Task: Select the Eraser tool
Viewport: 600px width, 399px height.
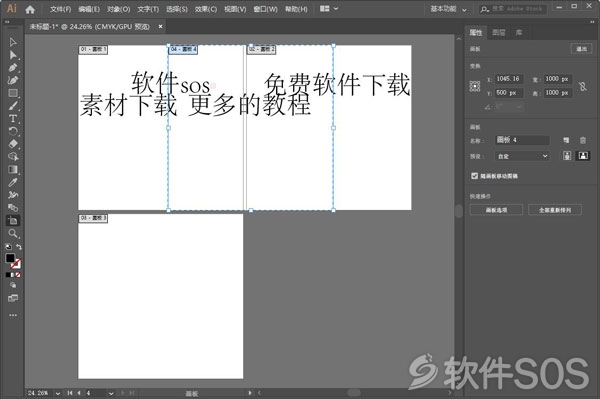Action: [13, 144]
